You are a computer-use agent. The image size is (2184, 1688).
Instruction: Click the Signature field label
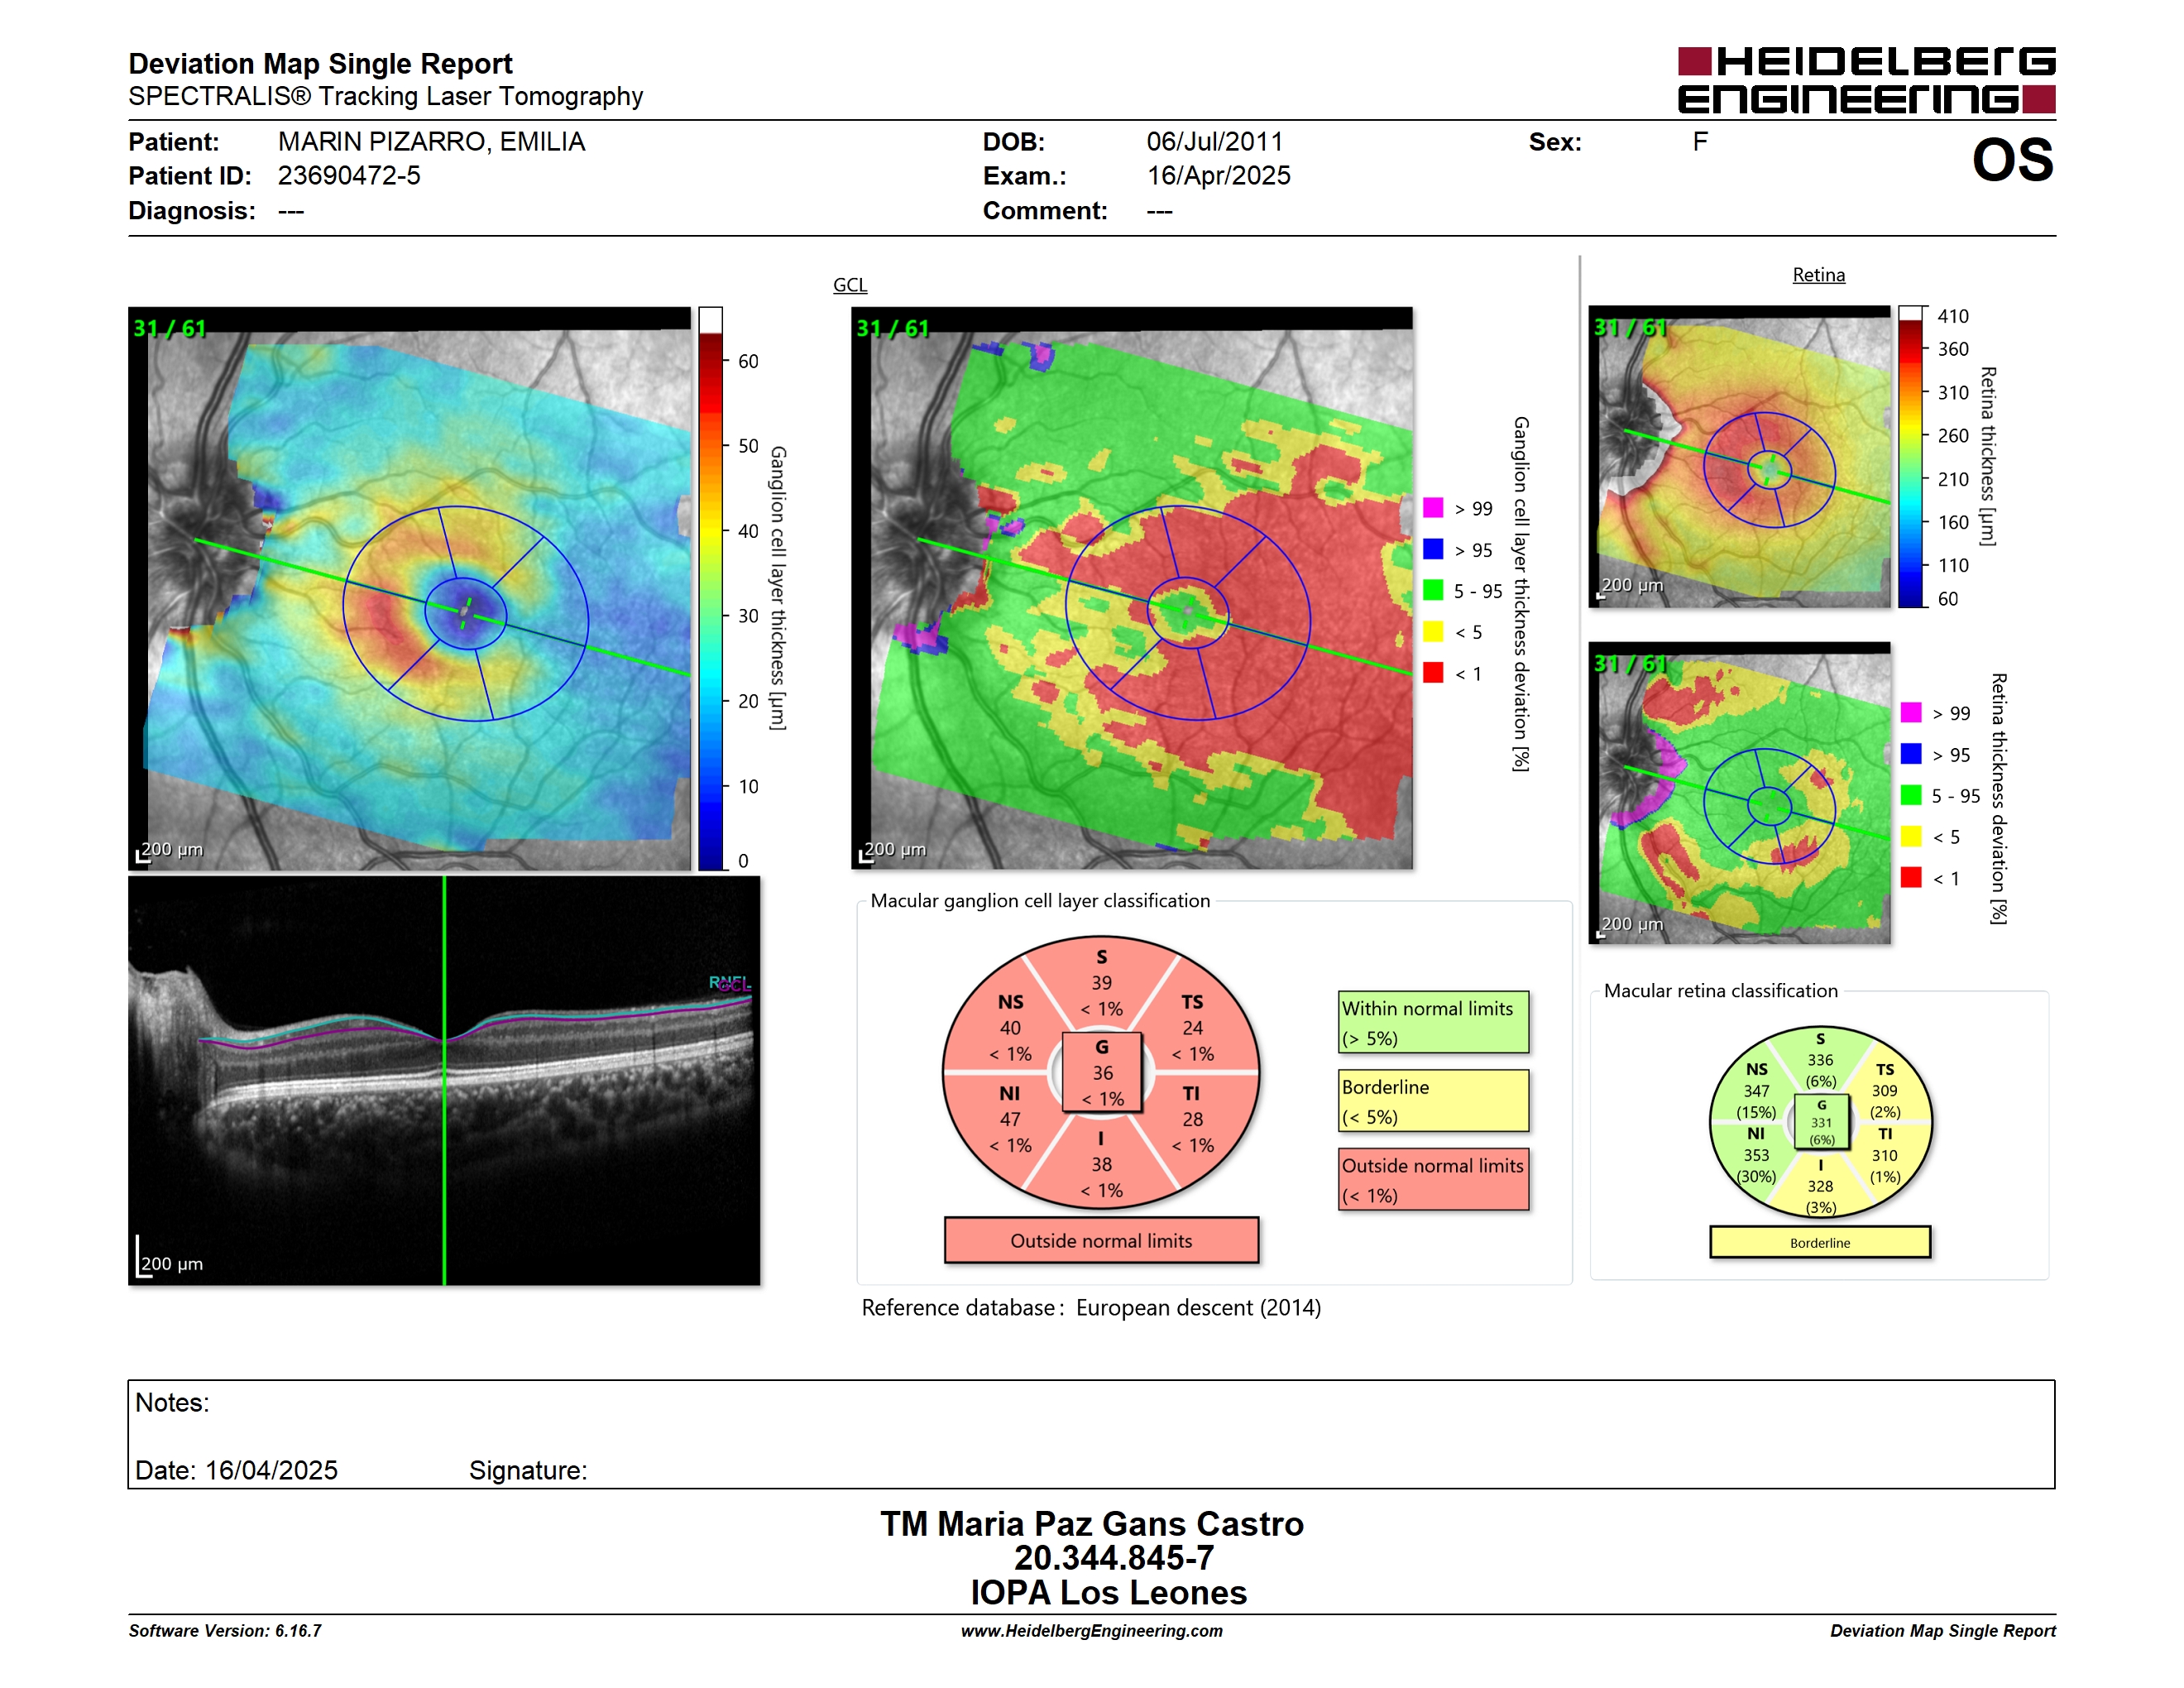(x=528, y=1470)
